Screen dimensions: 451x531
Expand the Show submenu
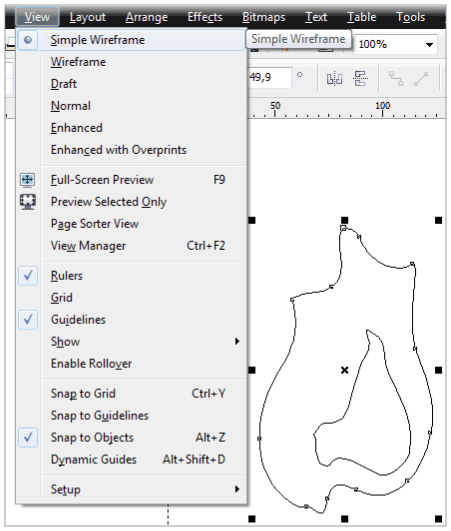coord(131,341)
